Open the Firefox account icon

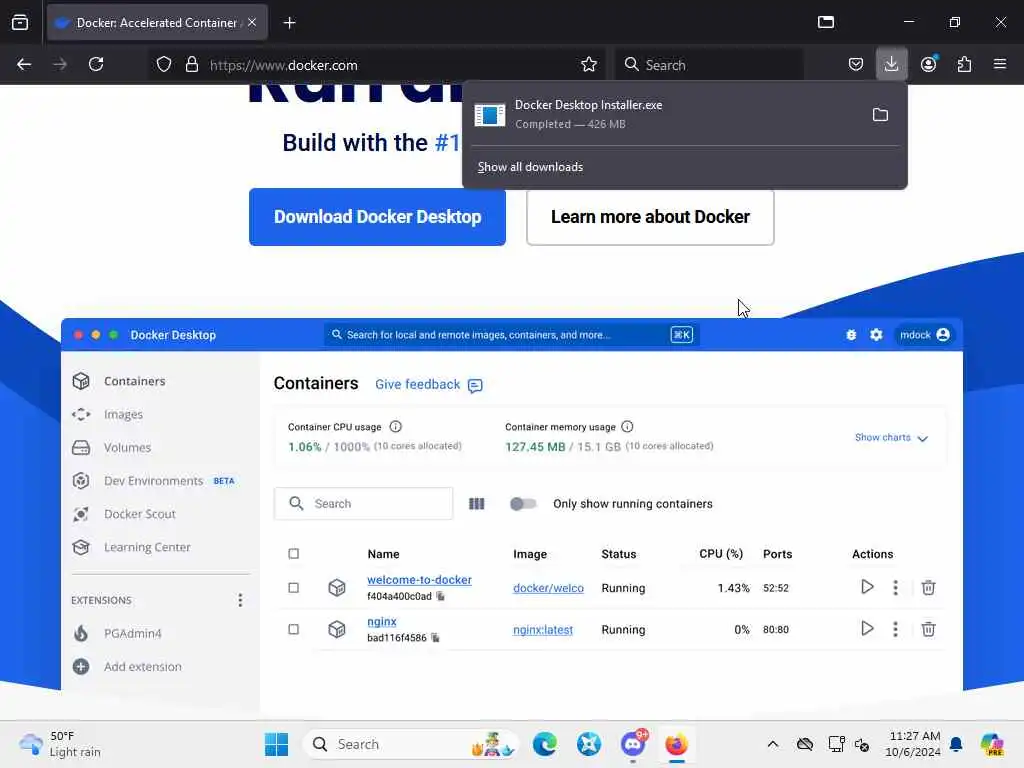(929, 65)
